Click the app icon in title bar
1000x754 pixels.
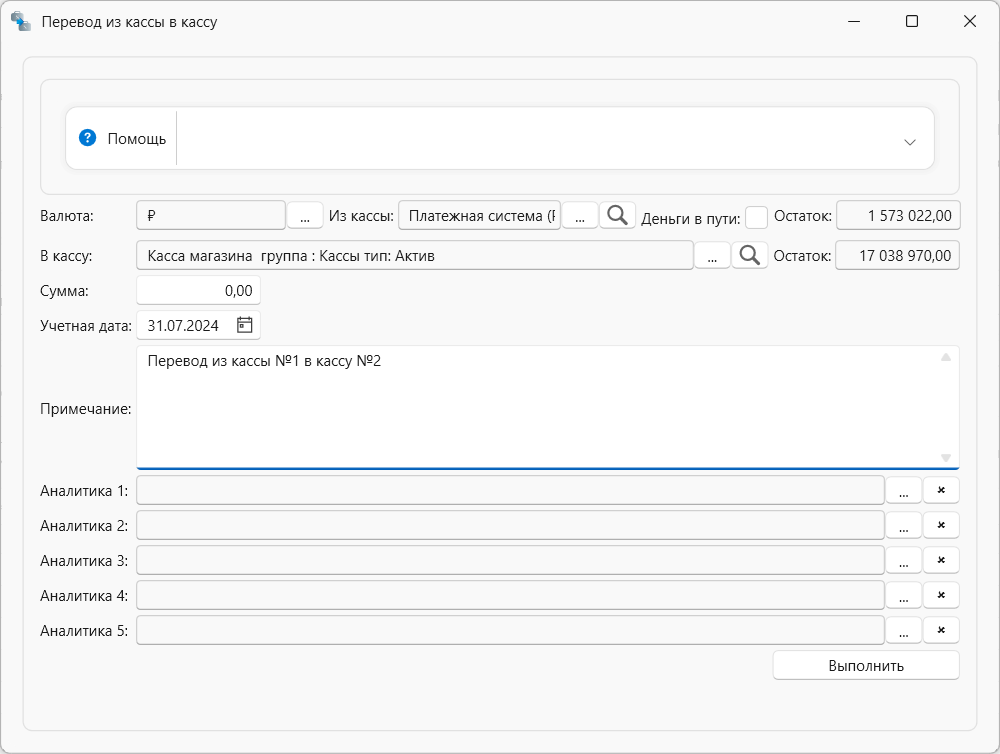[x=20, y=21]
